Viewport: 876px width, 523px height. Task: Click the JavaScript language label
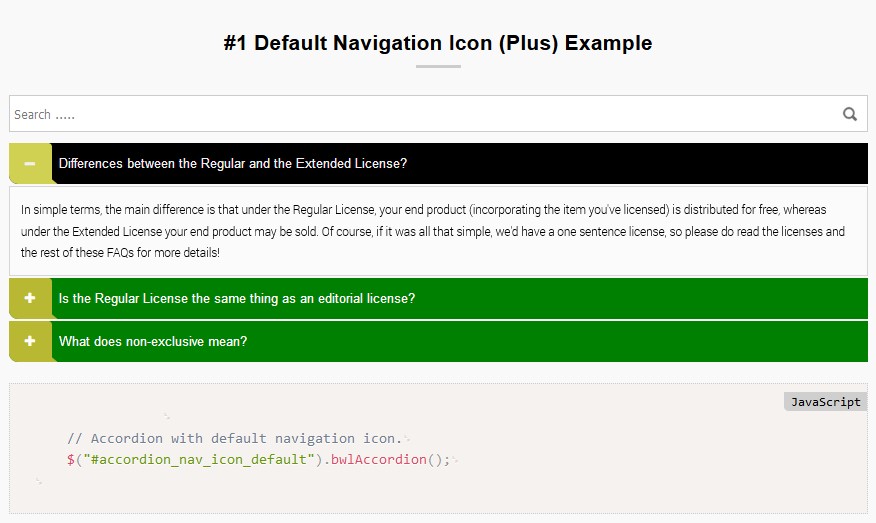pos(825,402)
